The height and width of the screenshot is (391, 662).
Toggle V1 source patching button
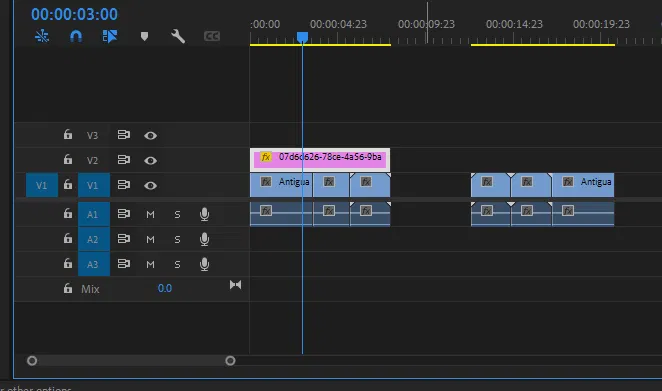tap(42, 185)
